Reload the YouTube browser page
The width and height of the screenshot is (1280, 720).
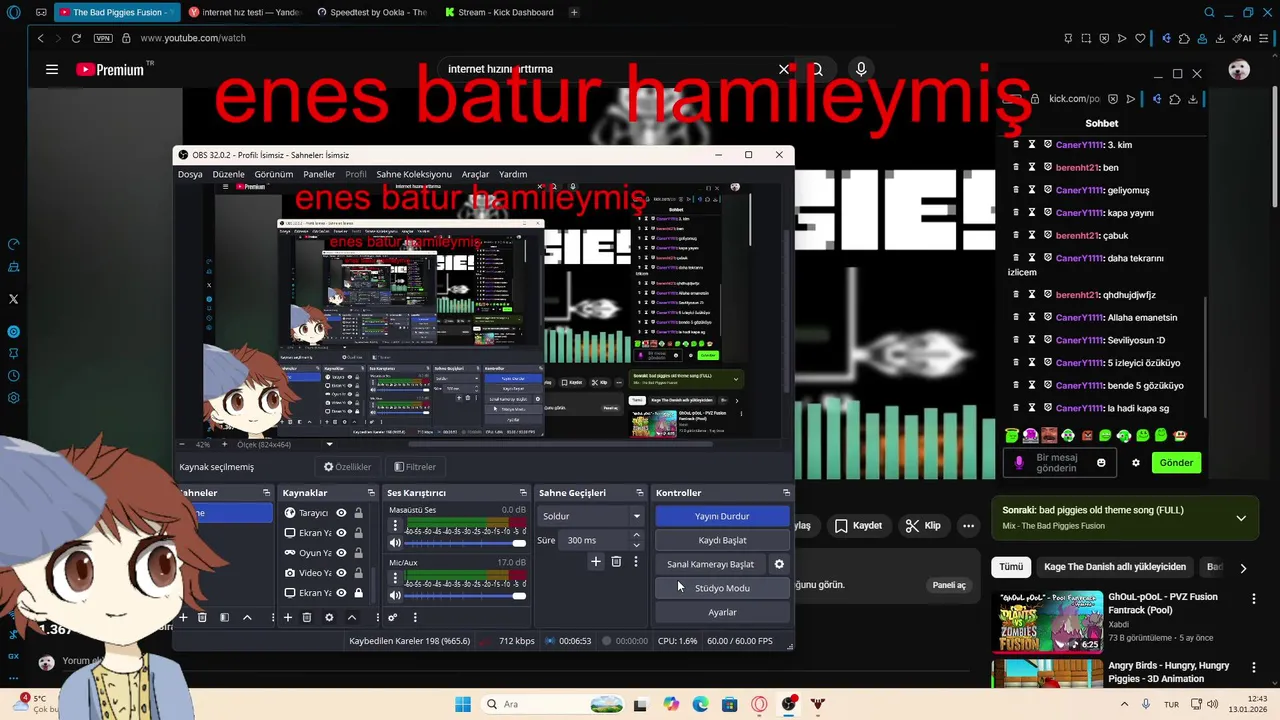[76, 38]
